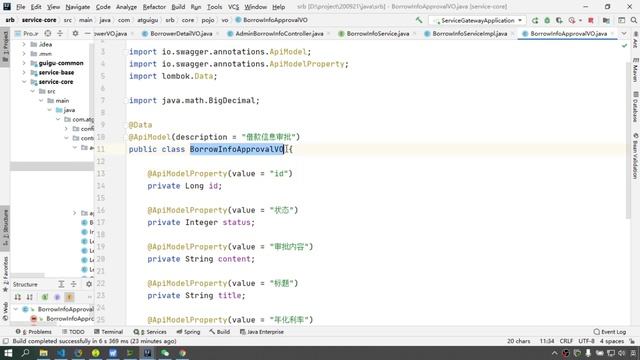
Task: Open the Windows Start menu
Action: click(x=8, y=353)
